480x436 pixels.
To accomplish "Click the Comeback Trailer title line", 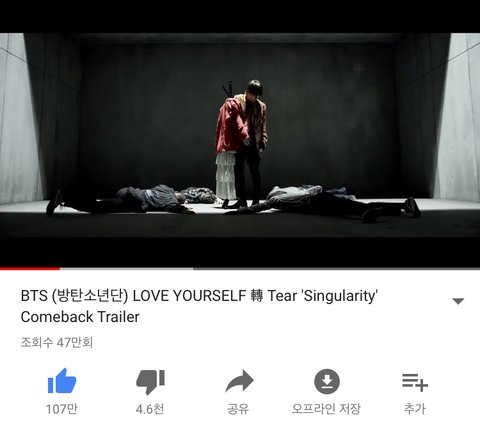I will [x=80, y=317].
